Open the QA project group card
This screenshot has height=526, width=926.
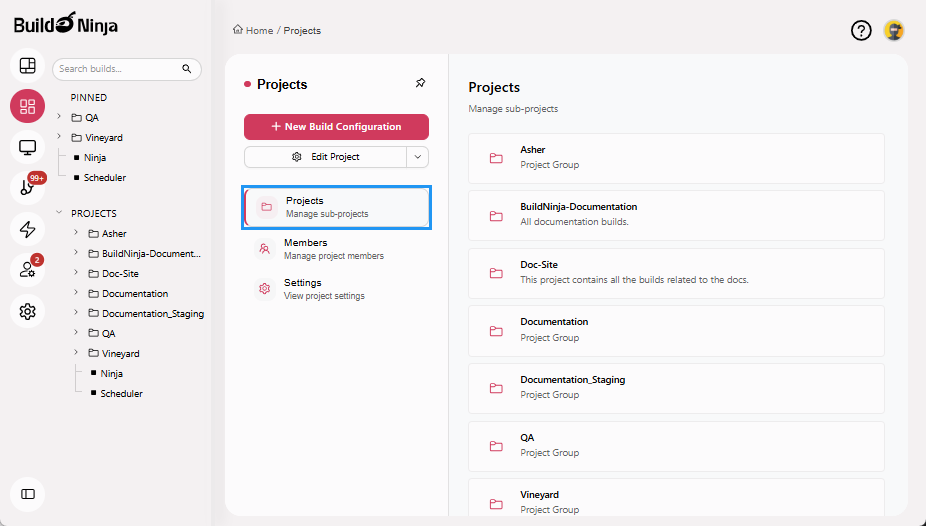(x=676, y=446)
